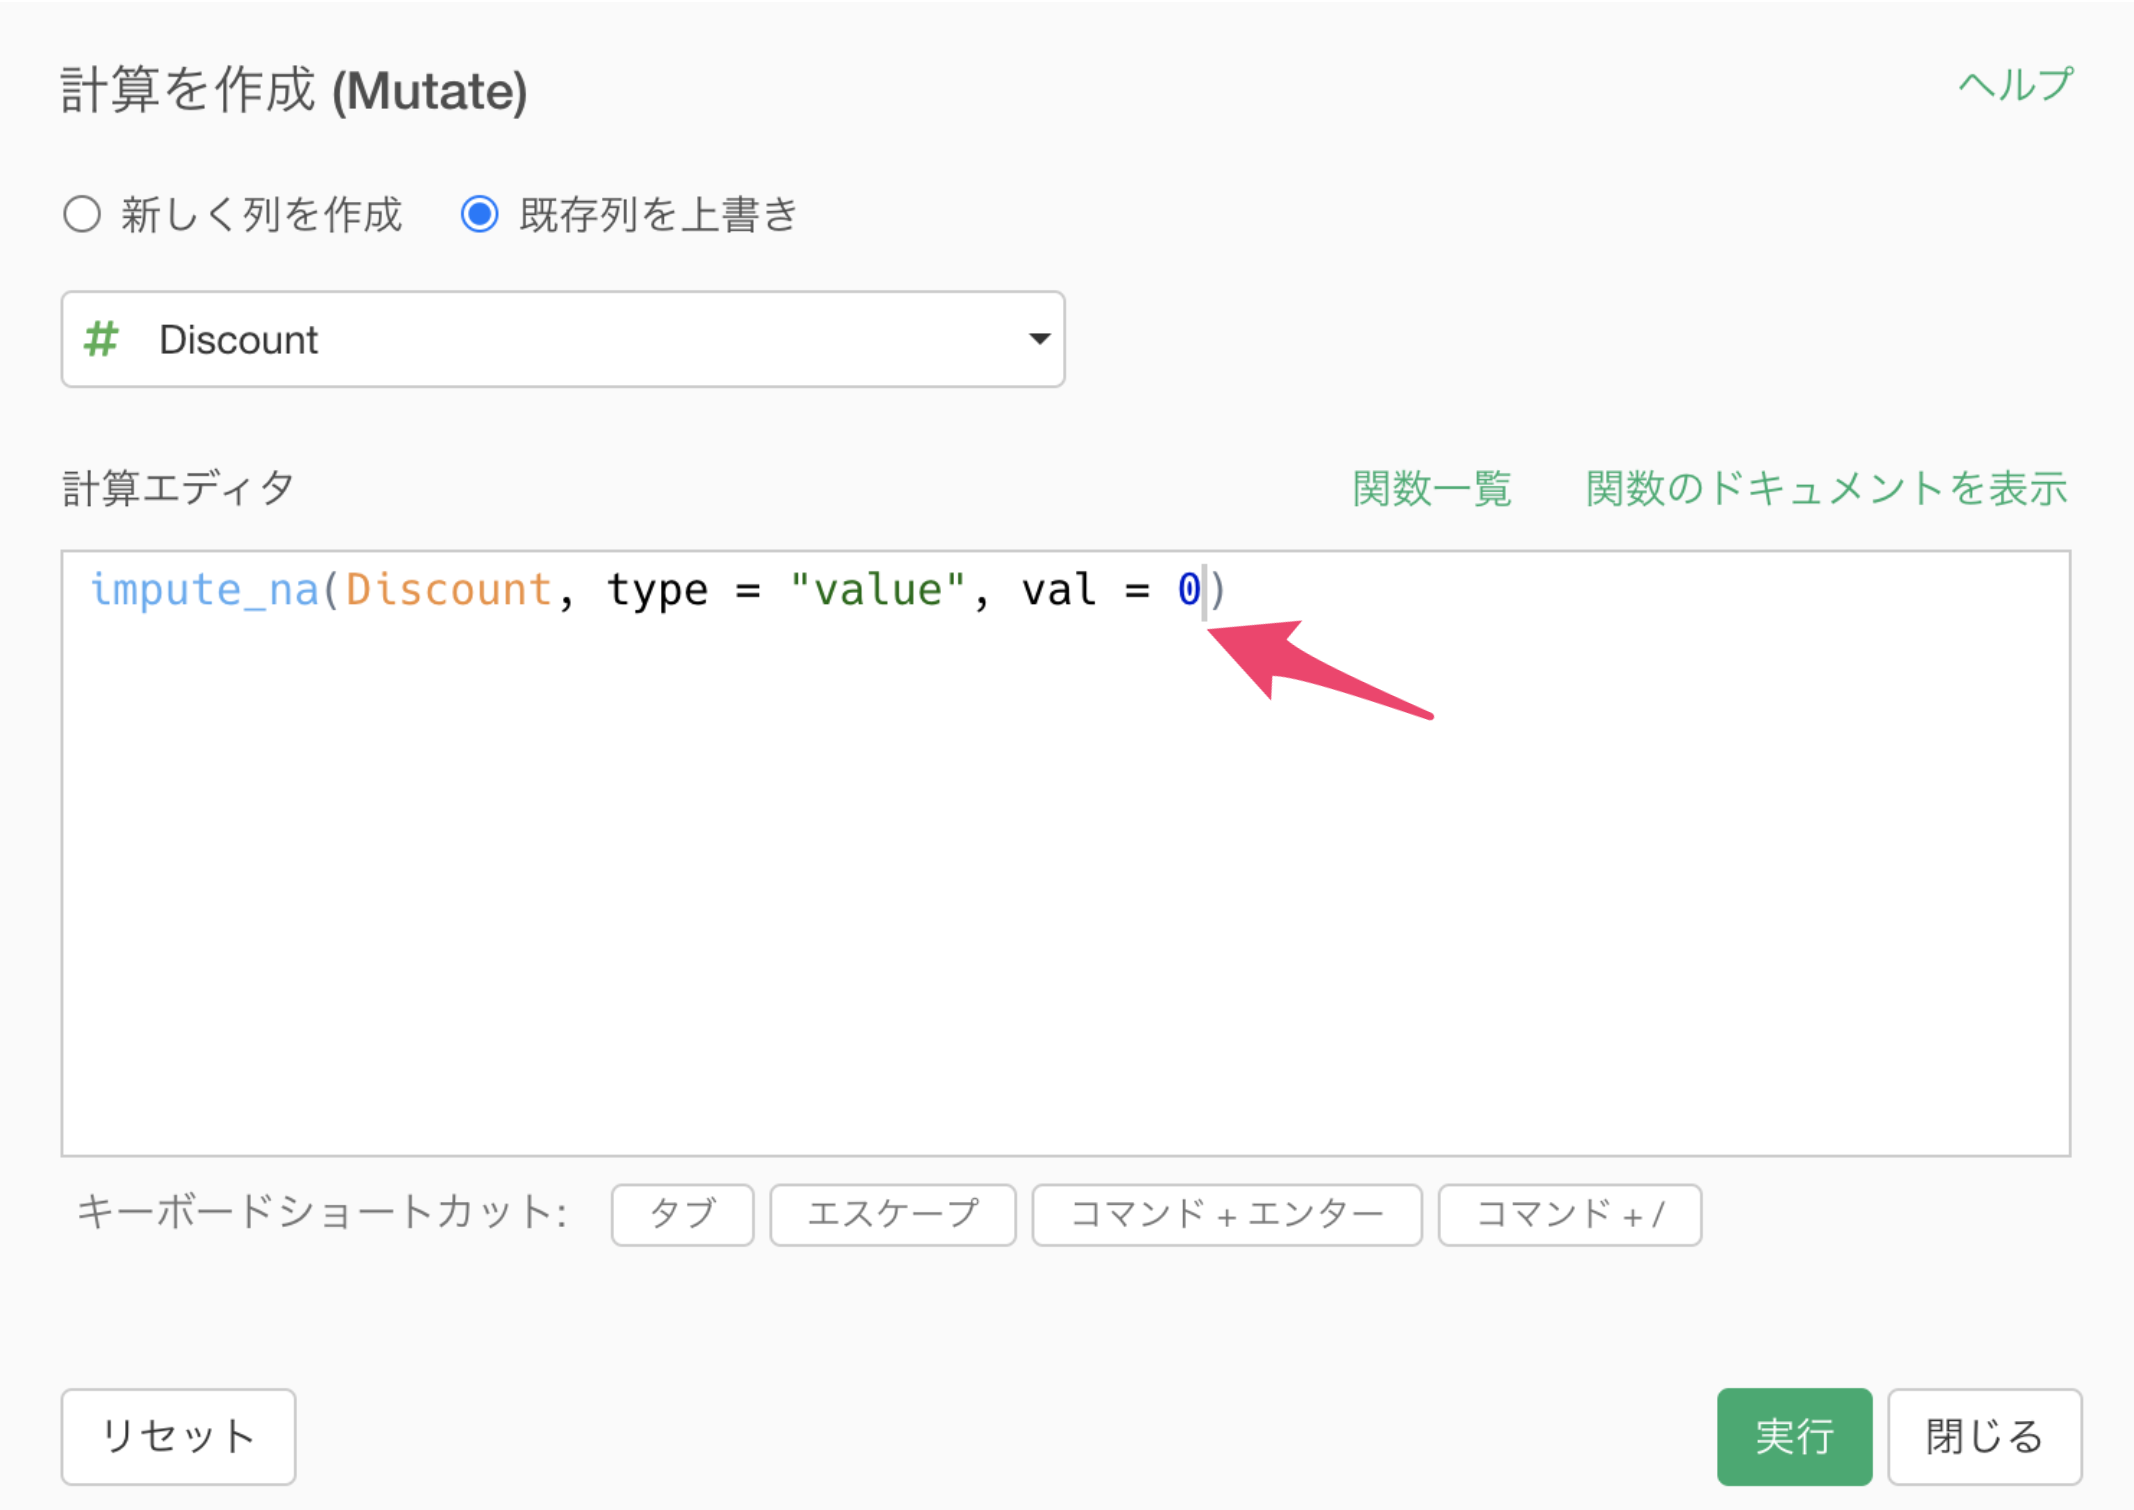
Task: Click the "value" string in the formula
Action: click(877, 589)
